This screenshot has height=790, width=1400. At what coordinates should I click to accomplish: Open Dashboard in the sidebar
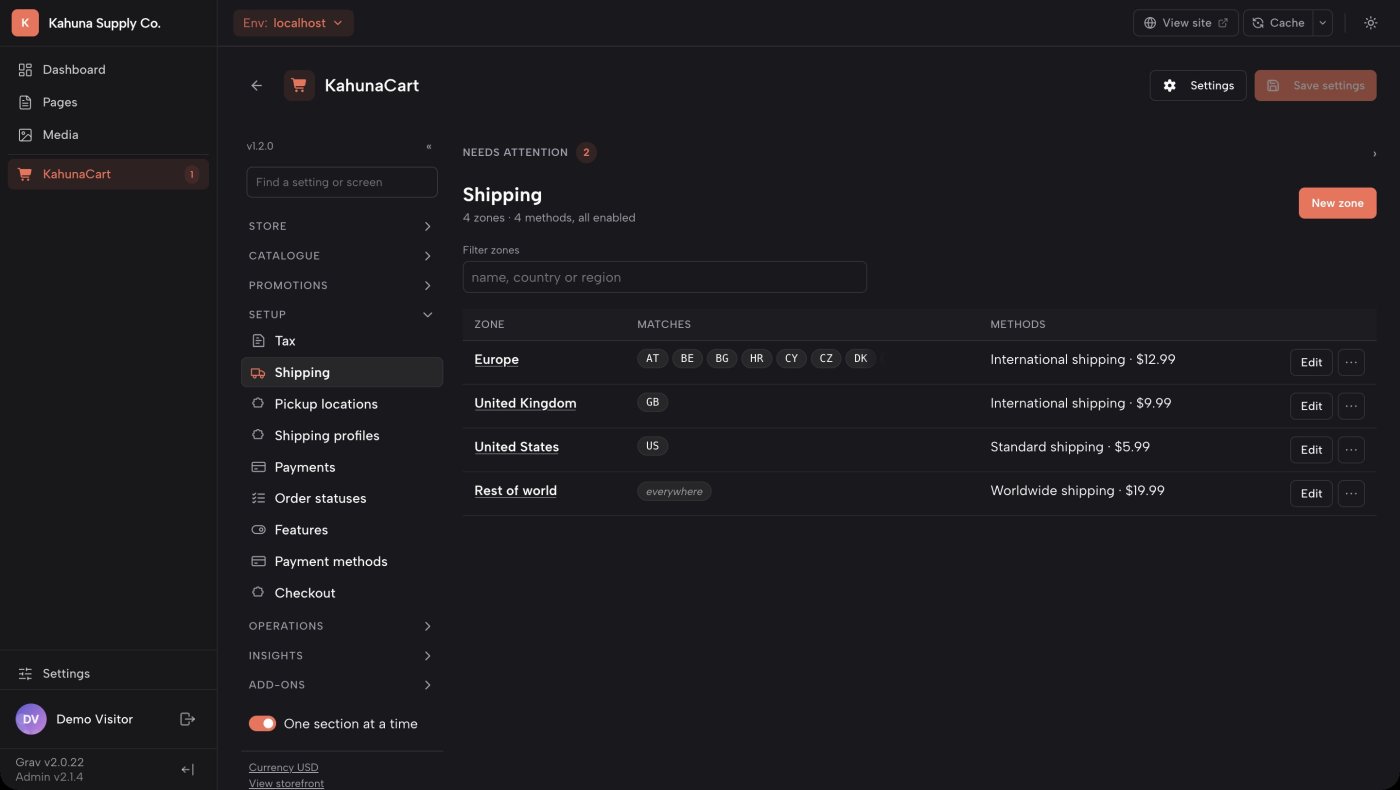(x=108, y=70)
